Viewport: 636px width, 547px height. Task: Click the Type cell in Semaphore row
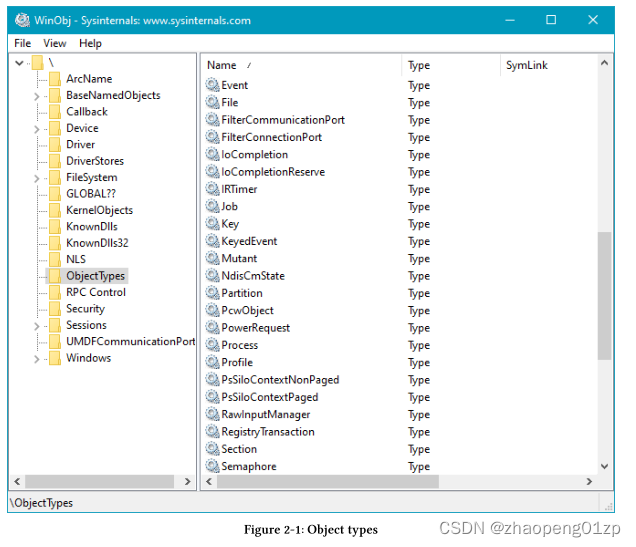(x=419, y=467)
